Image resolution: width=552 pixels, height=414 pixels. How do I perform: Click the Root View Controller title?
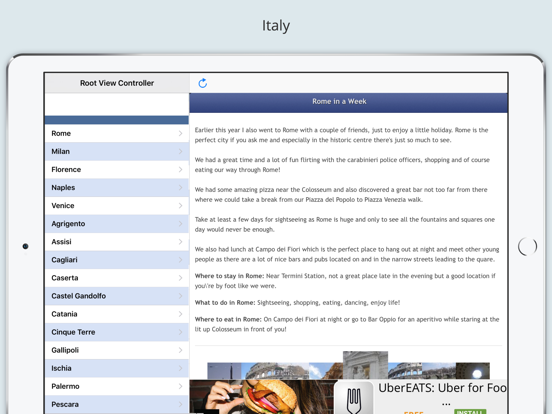coord(117,83)
